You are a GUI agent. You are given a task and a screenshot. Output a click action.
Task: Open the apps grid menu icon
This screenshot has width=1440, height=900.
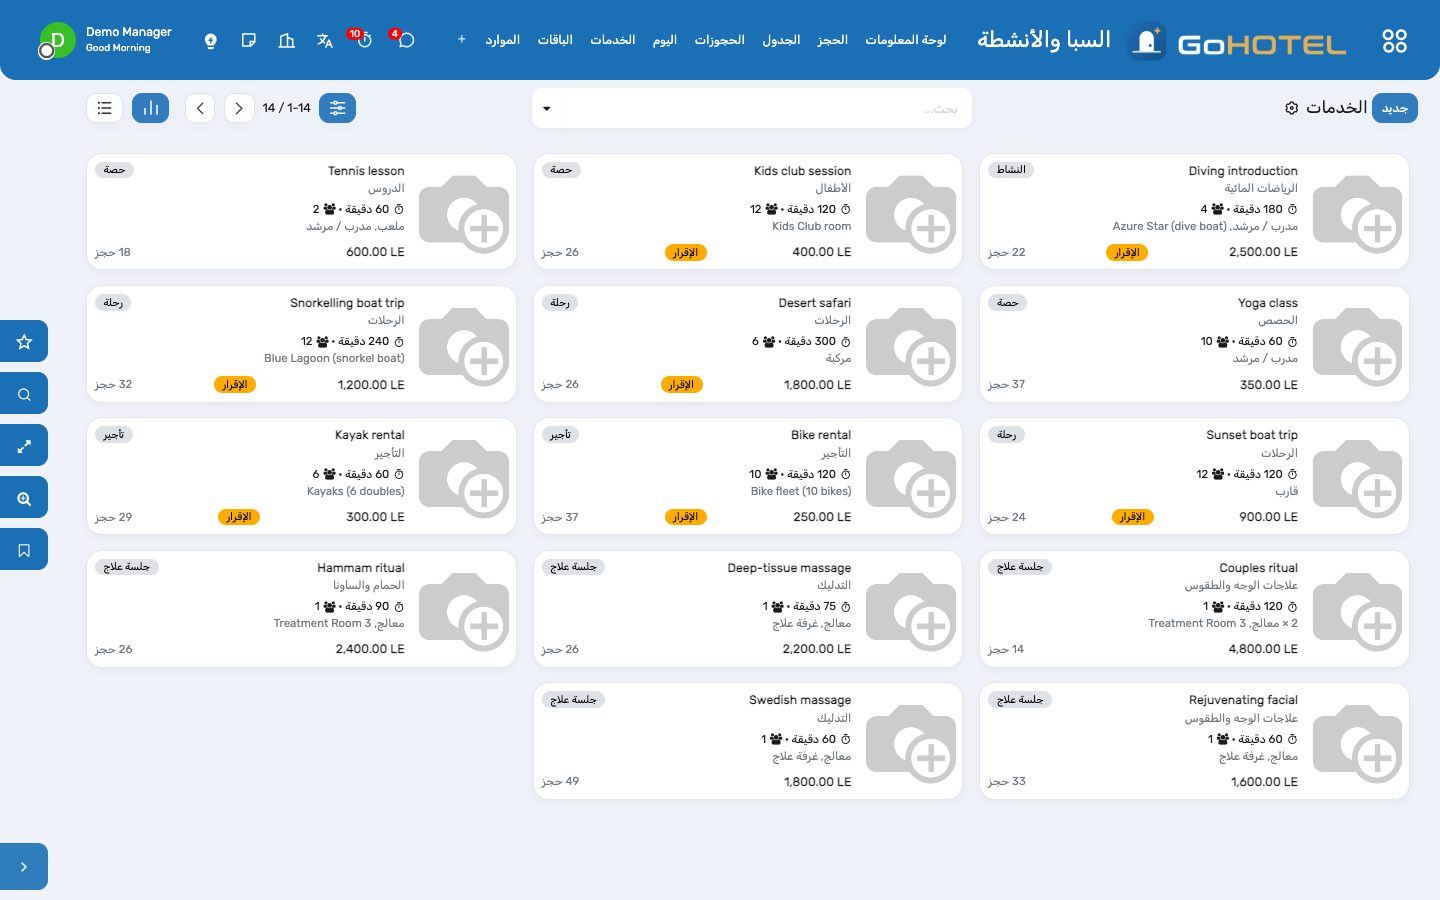pyautogui.click(x=1394, y=41)
